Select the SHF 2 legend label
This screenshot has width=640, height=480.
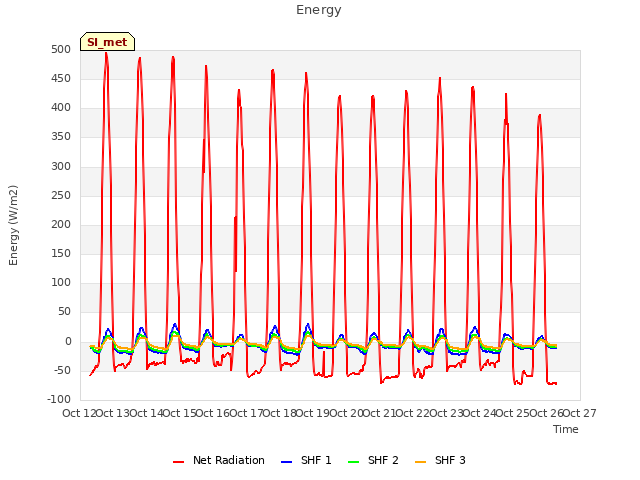pos(383,460)
